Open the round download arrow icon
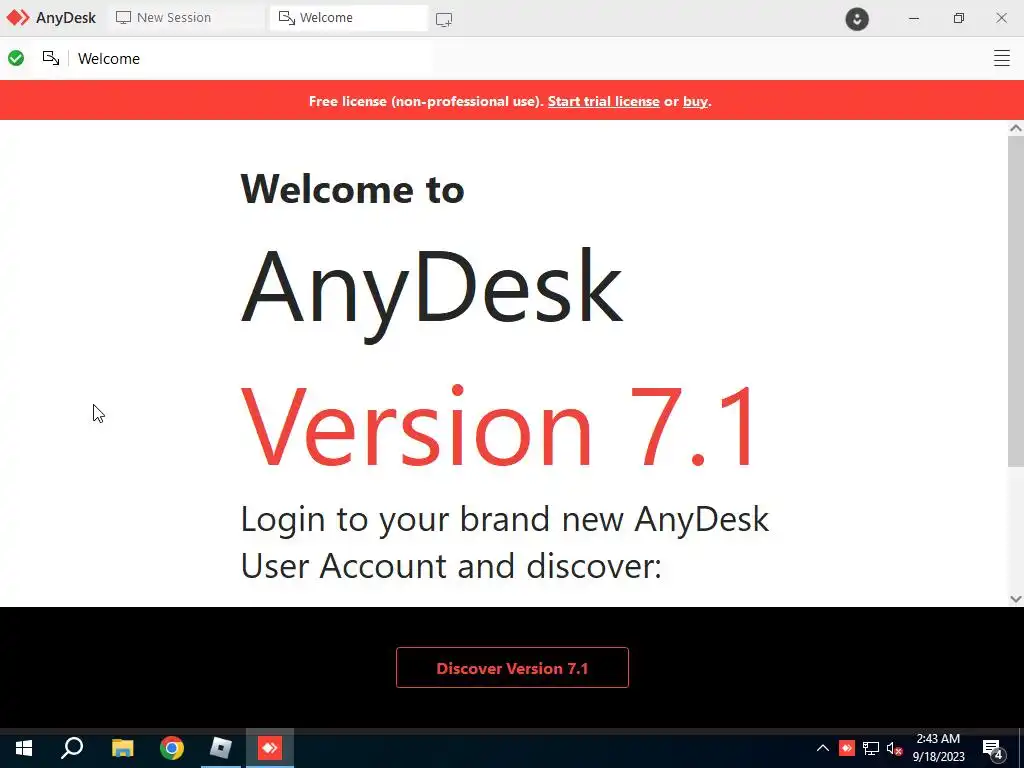Screen dimensions: 1024x768 (x=857, y=19)
